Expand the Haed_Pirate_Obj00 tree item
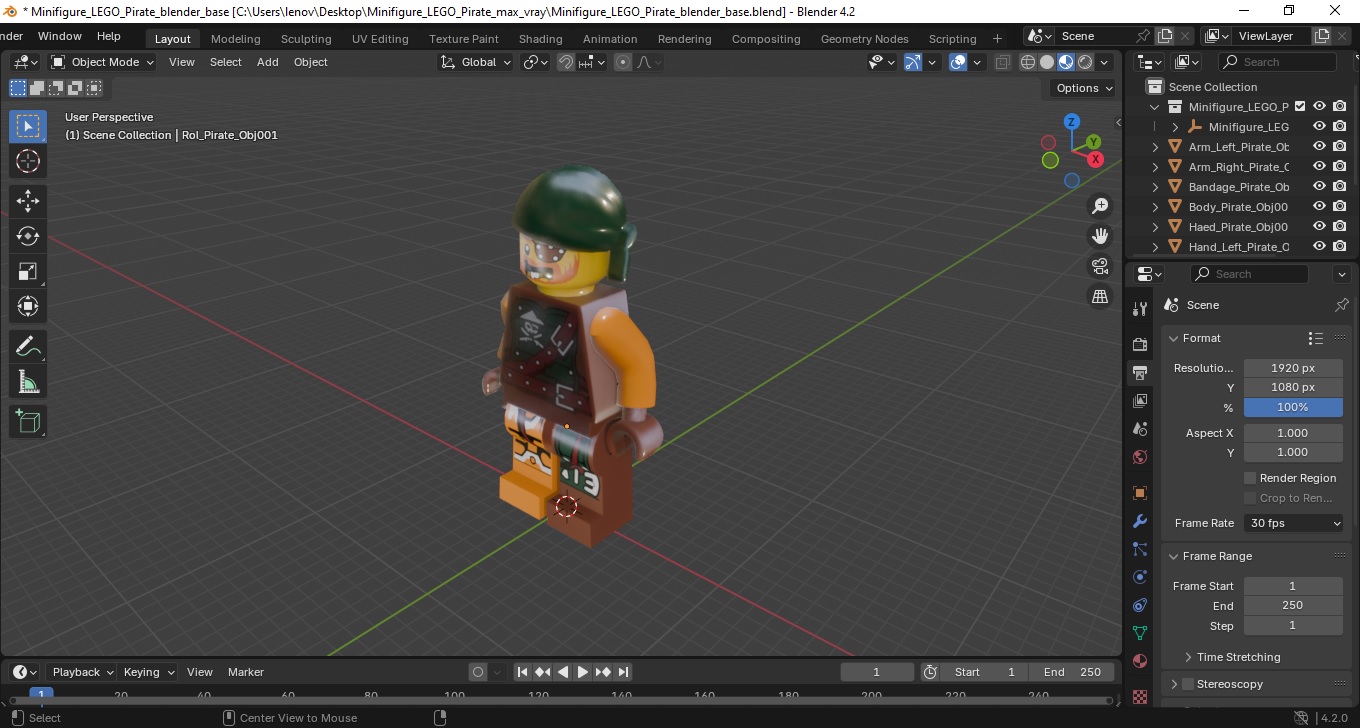 click(1156, 227)
